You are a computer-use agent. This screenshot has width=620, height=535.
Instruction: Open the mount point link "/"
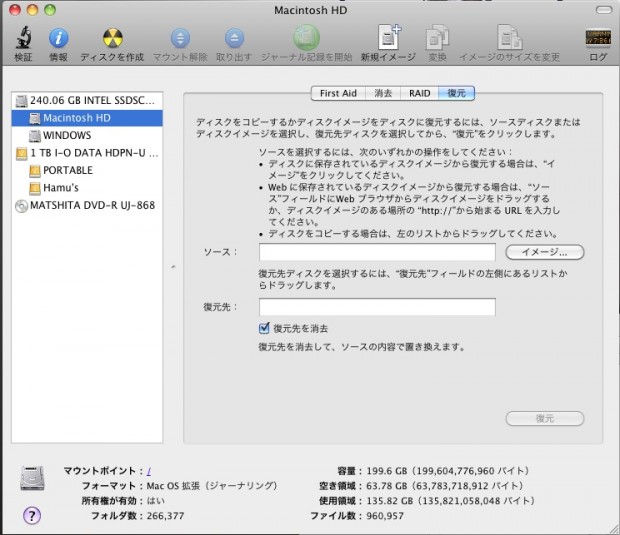[x=149, y=471]
